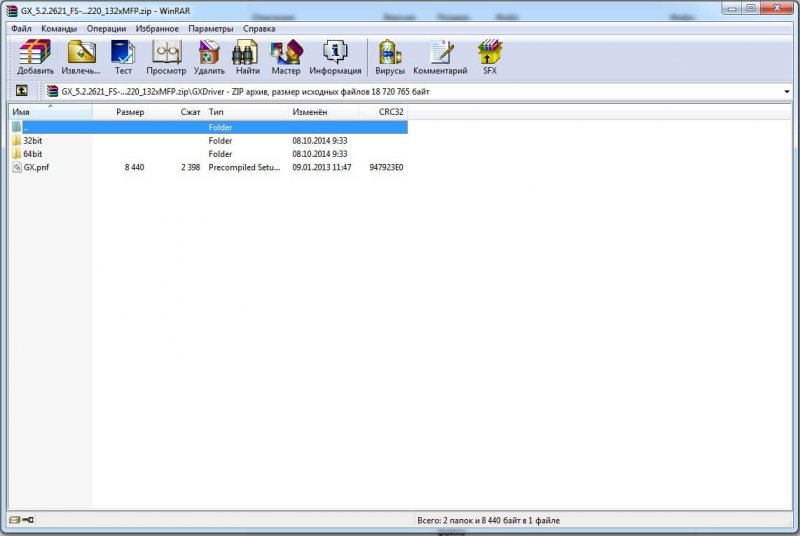Click the CRC value 947923E0

386,167
